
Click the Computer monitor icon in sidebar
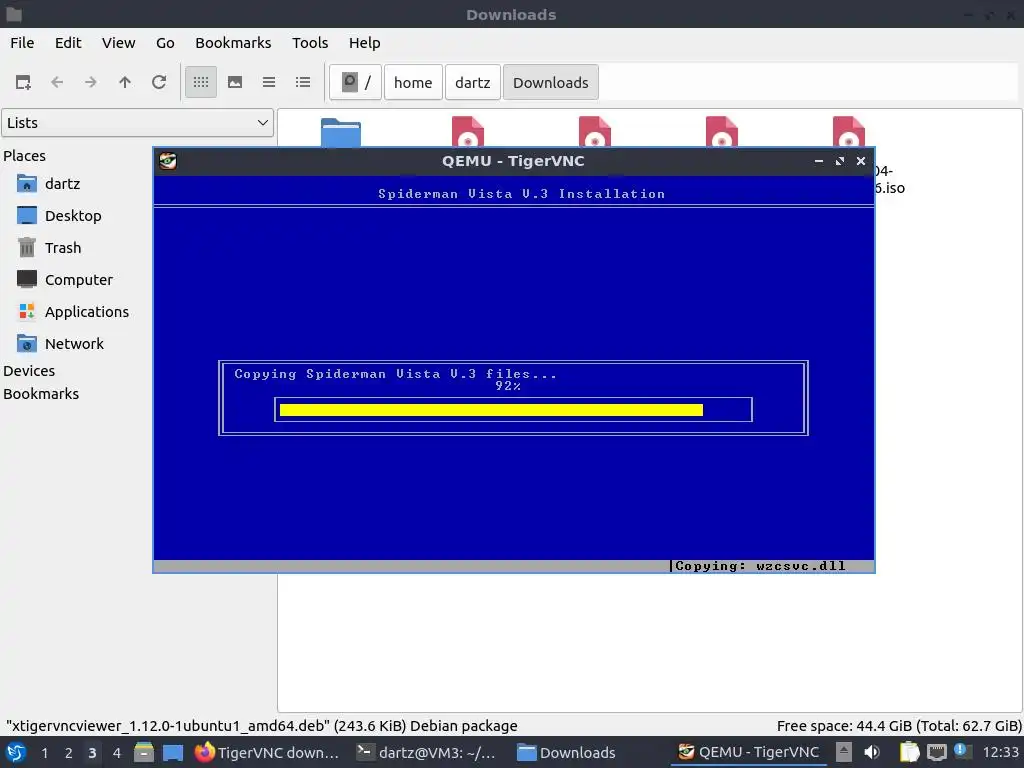[x=27, y=280]
